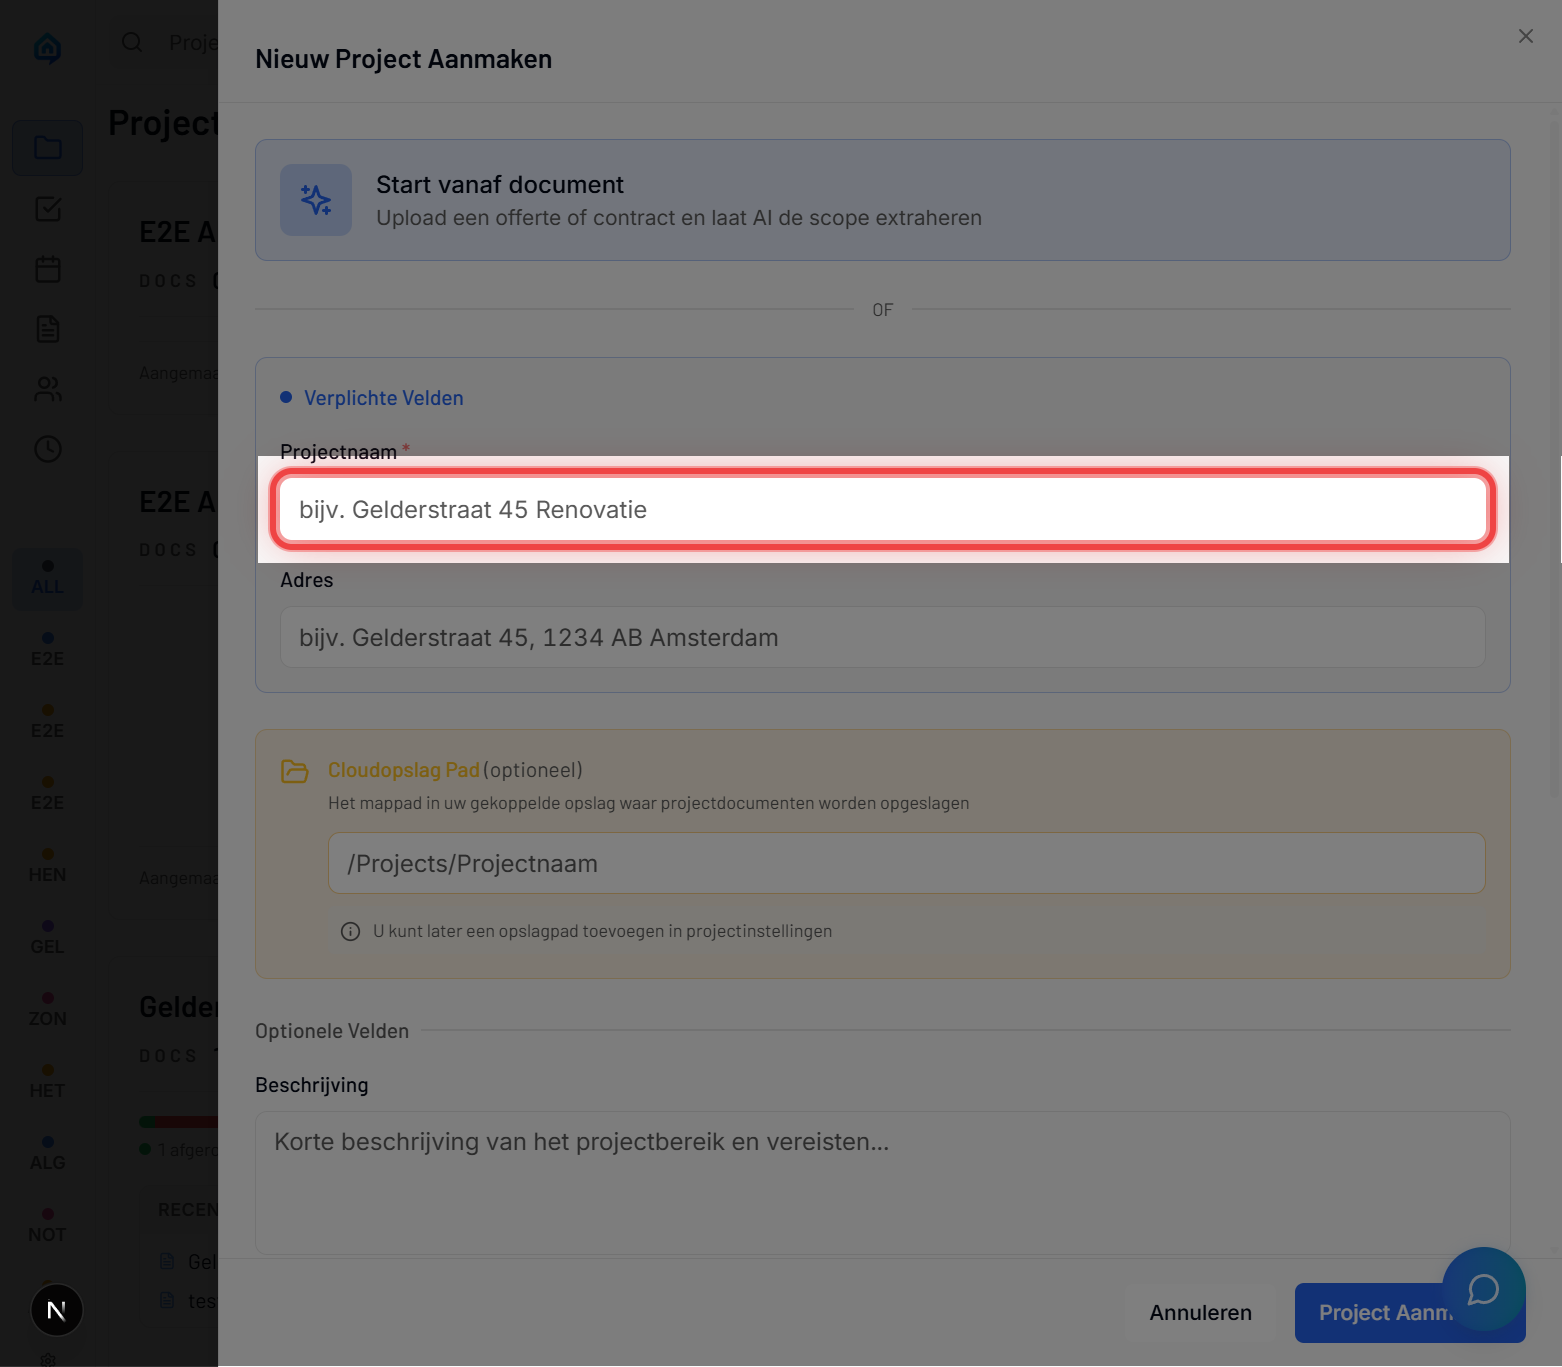This screenshot has width=1562, height=1367.
Task: Click the sparkle AI document icon
Action: point(316,200)
